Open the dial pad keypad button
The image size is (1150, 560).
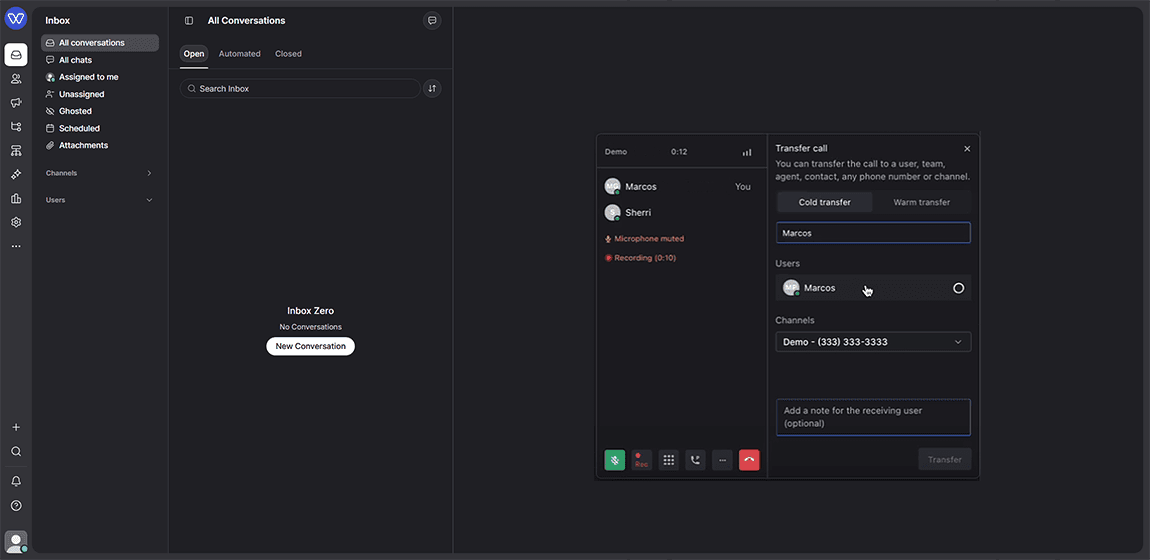tap(668, 460)
